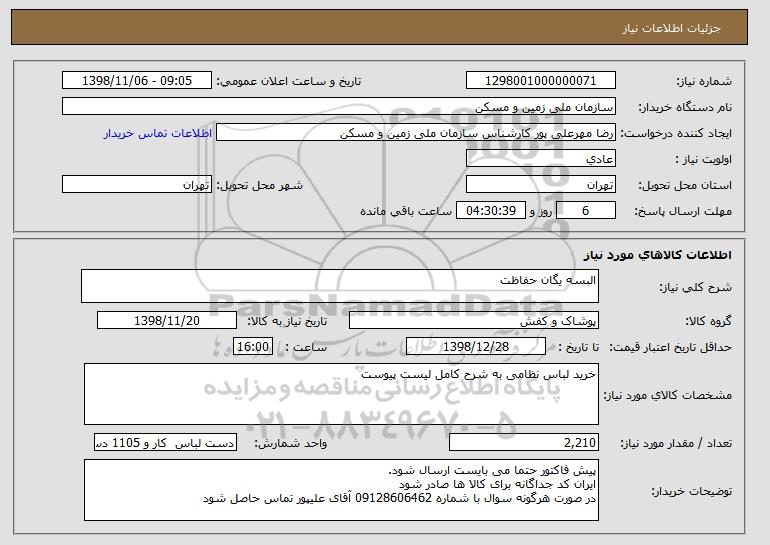This screenshot has height=545, width=770.
Task: Click the تاریخ نیاز به کالا label
Action: click(287, 321)
